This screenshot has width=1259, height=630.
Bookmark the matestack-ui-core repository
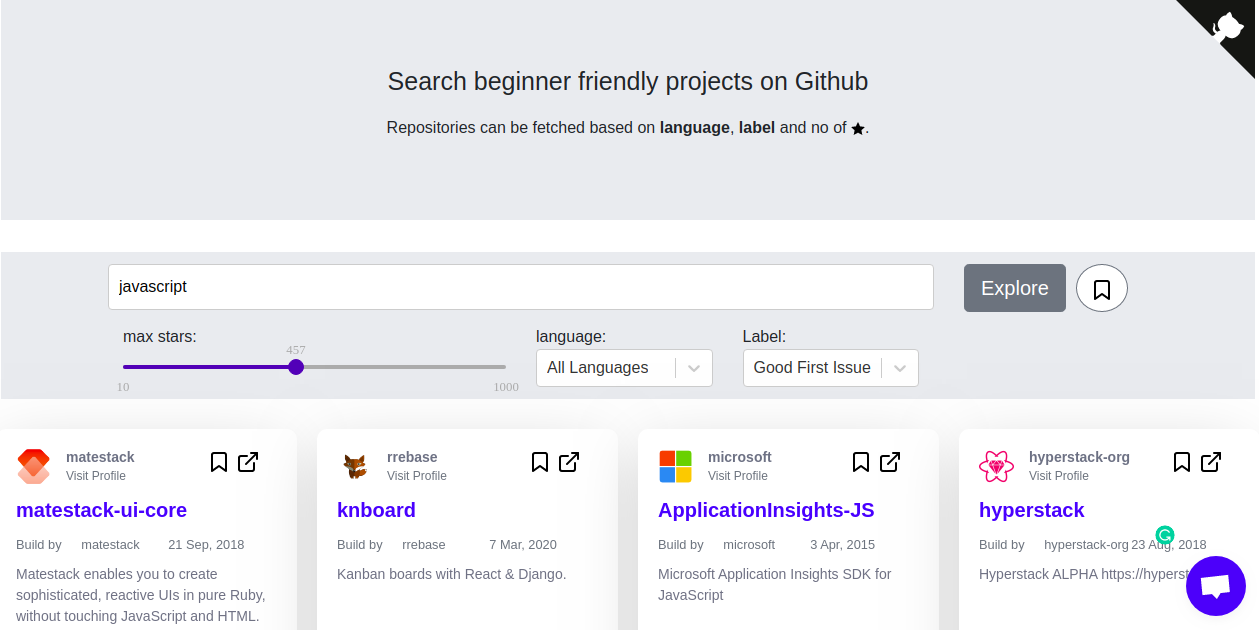(x=219, y=462)
